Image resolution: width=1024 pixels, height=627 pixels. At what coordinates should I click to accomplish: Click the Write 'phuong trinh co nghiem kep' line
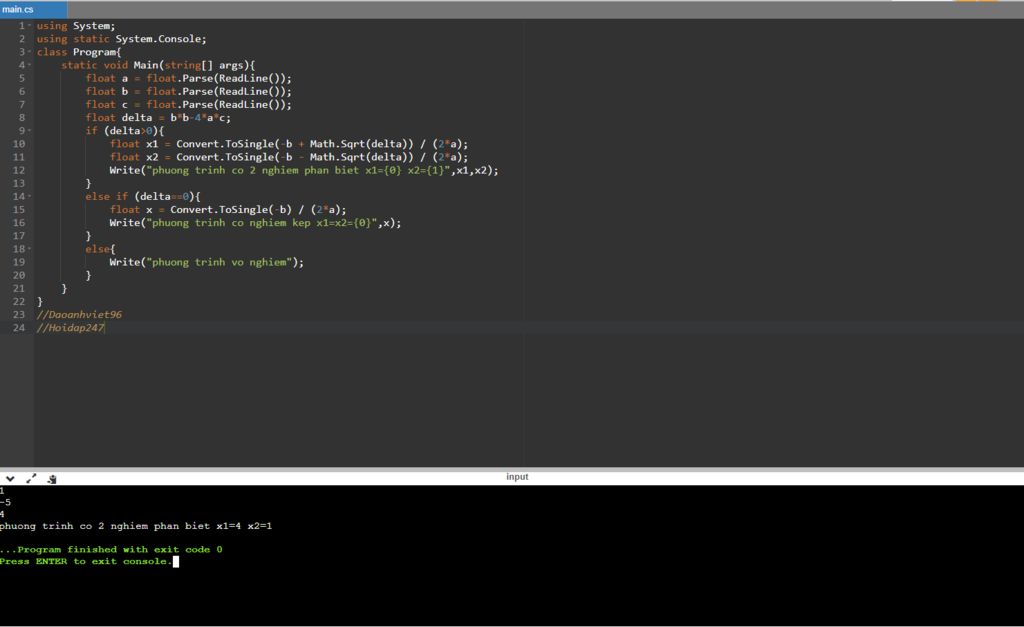[x=255, y=223]
